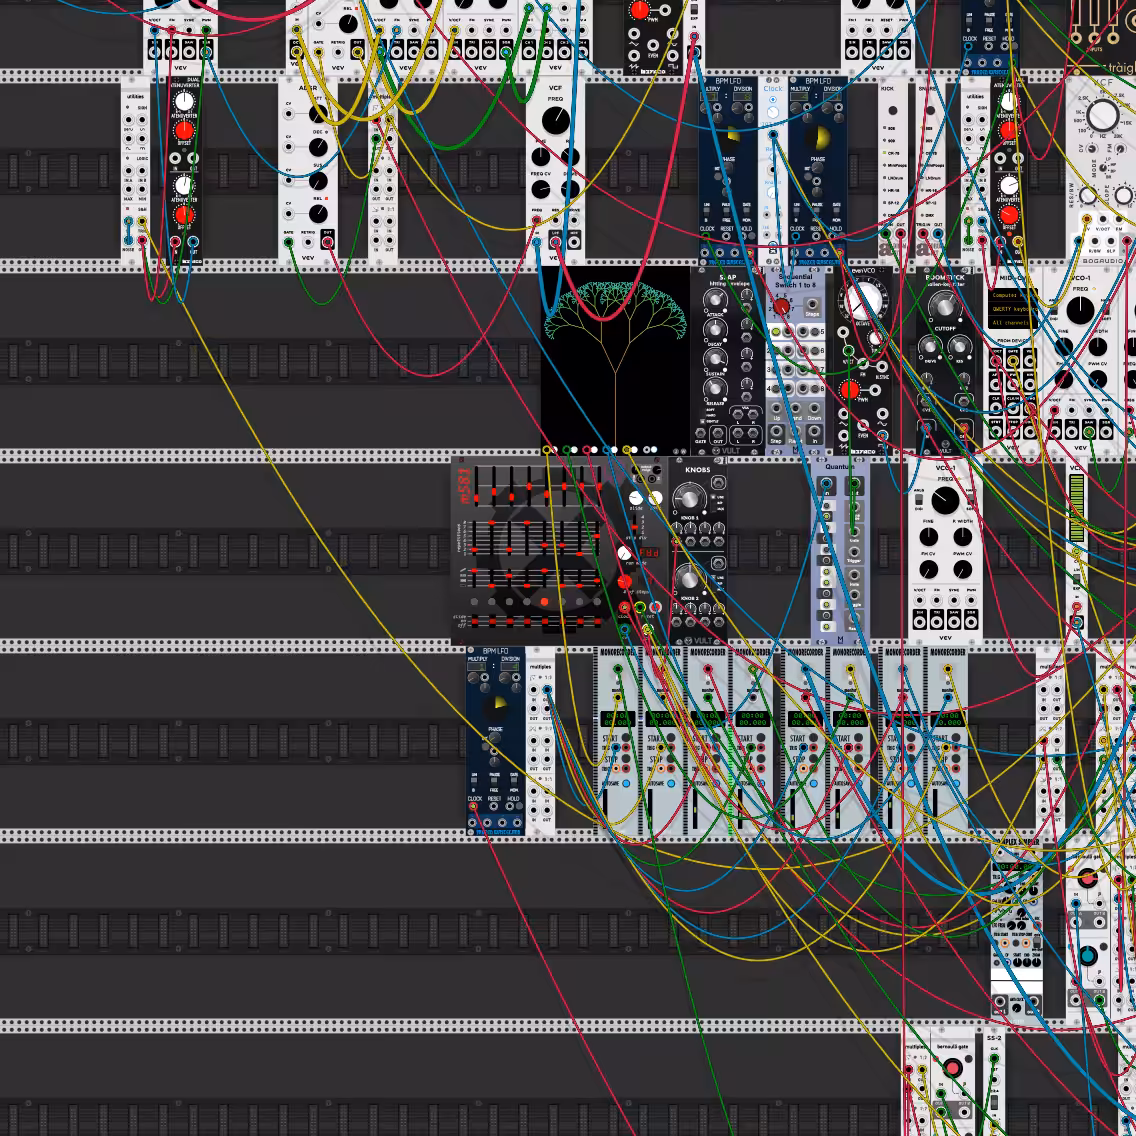Click the Attack knob on Snap envelope
Viewport: 1136px width, 1136px height.
pyautogui.click(x=715, y=299)
